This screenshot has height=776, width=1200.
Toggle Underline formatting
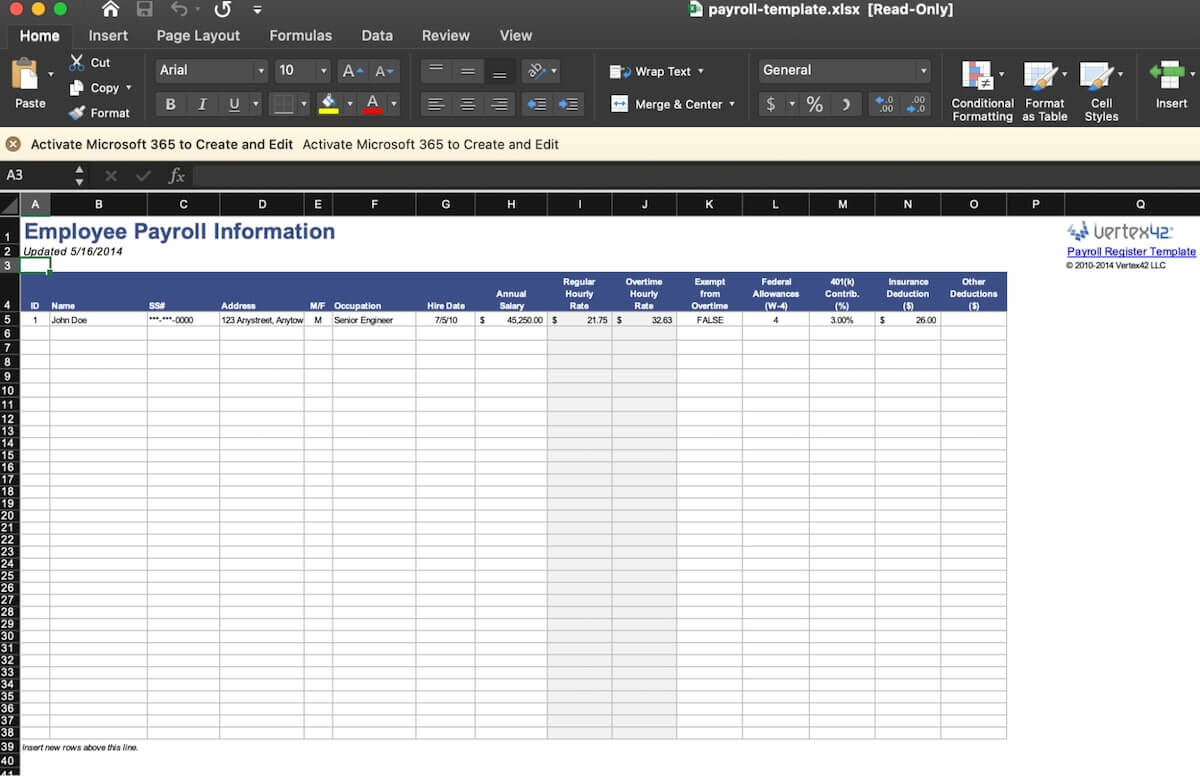(234, 104)
